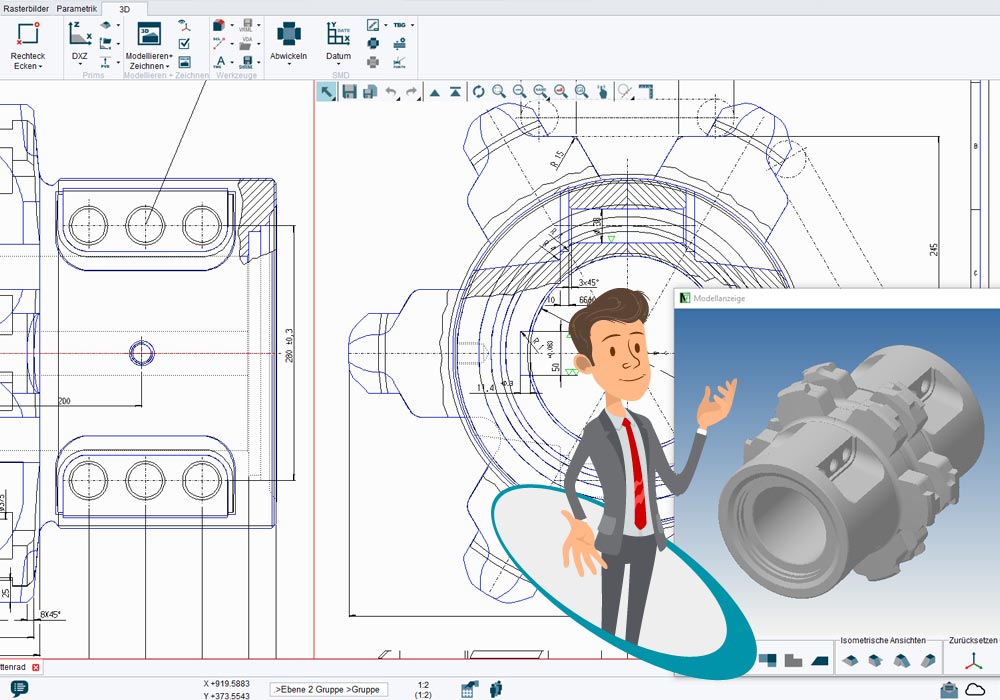This screenshot has height=700, width=1000.
Task: Activate the pan hand tool
Action: [x=602, y=92]
